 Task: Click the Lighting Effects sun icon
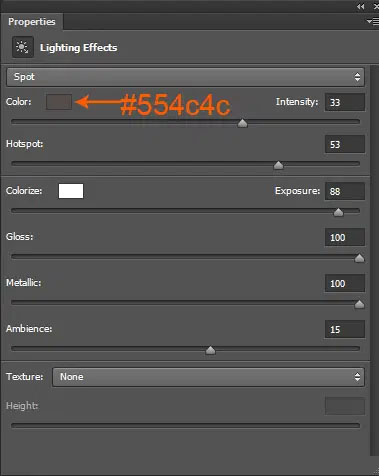(23, 47)
